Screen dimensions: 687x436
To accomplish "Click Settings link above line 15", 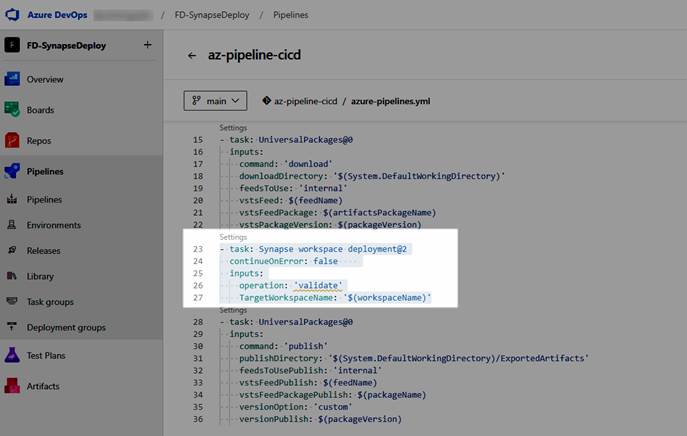I will 233,128.
